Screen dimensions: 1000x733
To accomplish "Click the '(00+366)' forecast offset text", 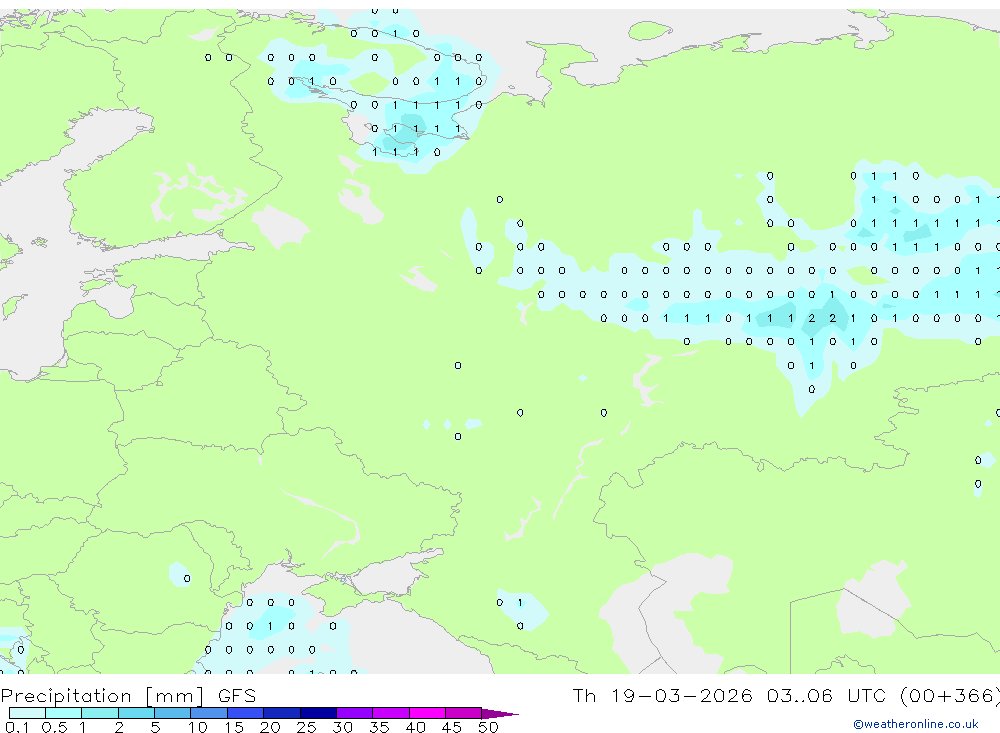I will click(x=950, y=696).
